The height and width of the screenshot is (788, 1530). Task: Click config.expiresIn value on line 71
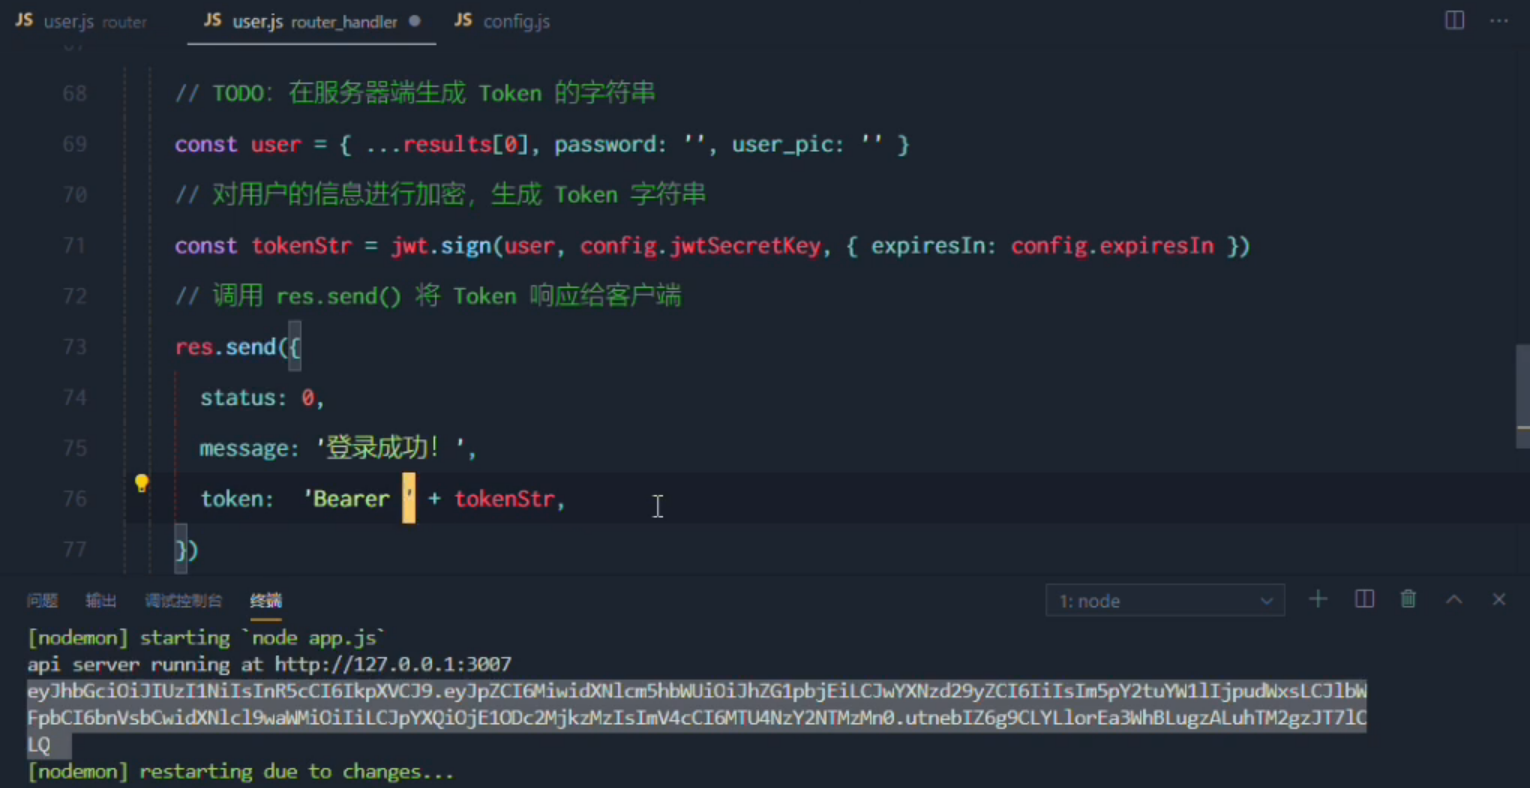tap(1112, 246)
